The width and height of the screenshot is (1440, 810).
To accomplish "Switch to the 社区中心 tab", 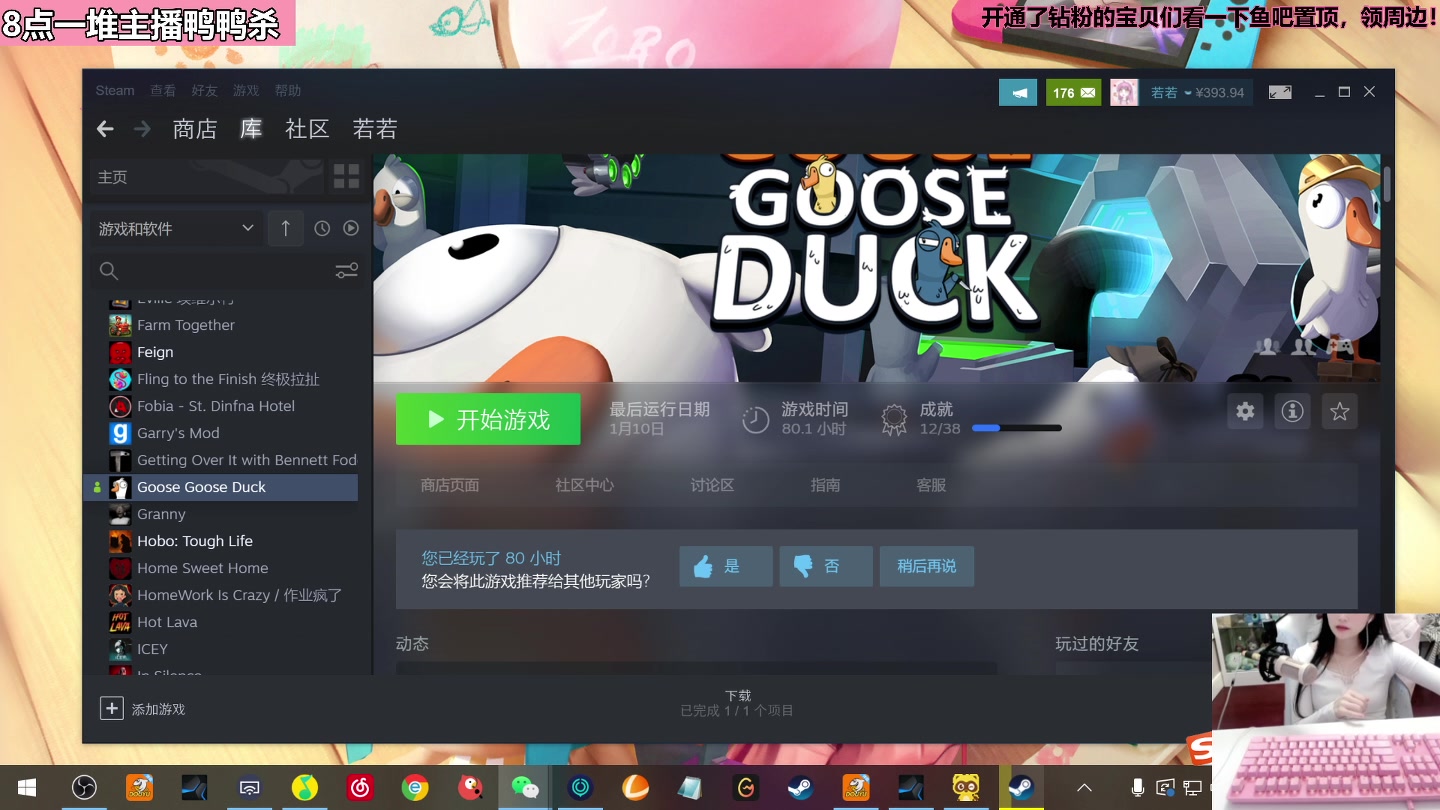I will click(583, 485).
